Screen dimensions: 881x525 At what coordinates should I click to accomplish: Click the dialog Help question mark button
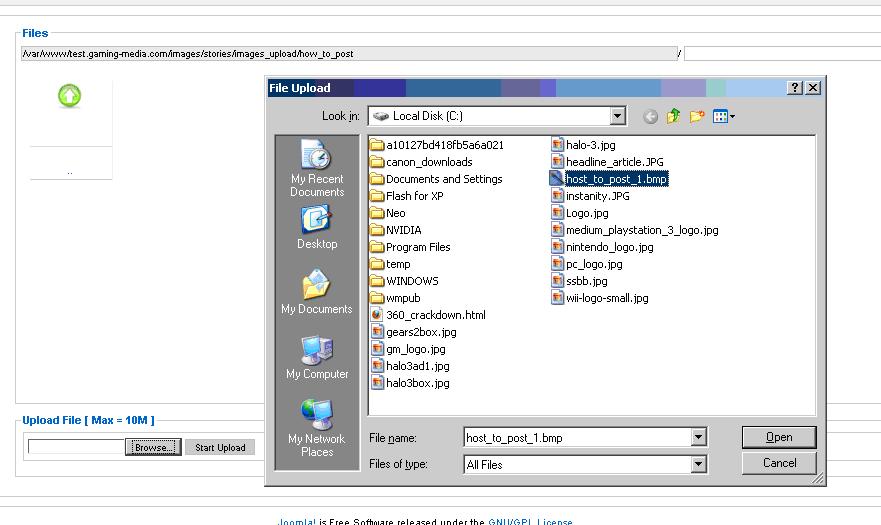pos(794,88)
